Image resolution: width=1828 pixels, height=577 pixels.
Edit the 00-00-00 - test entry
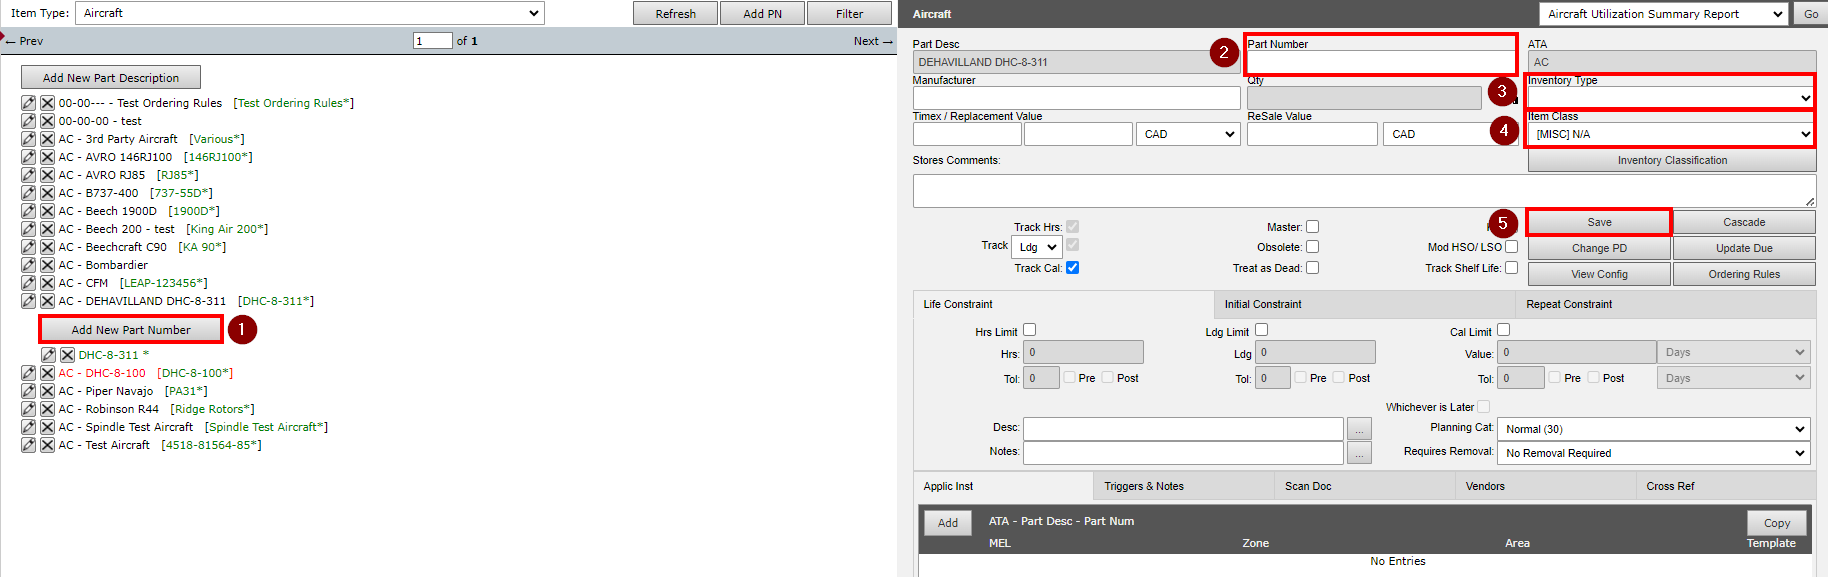[28, 121]
